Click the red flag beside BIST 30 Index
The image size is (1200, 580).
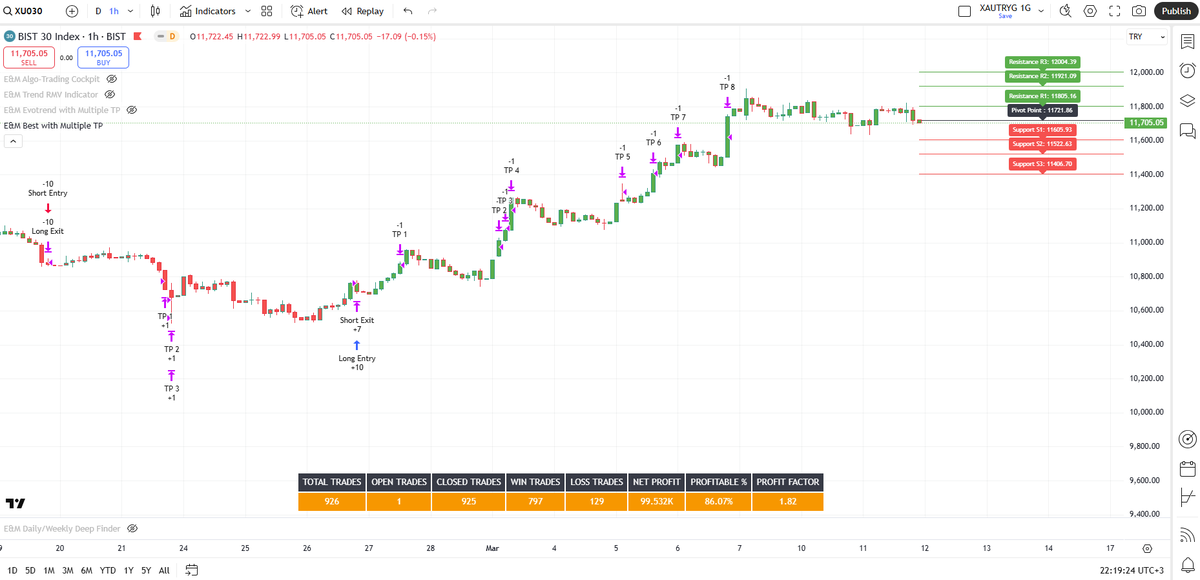click(x=138, y=37)
